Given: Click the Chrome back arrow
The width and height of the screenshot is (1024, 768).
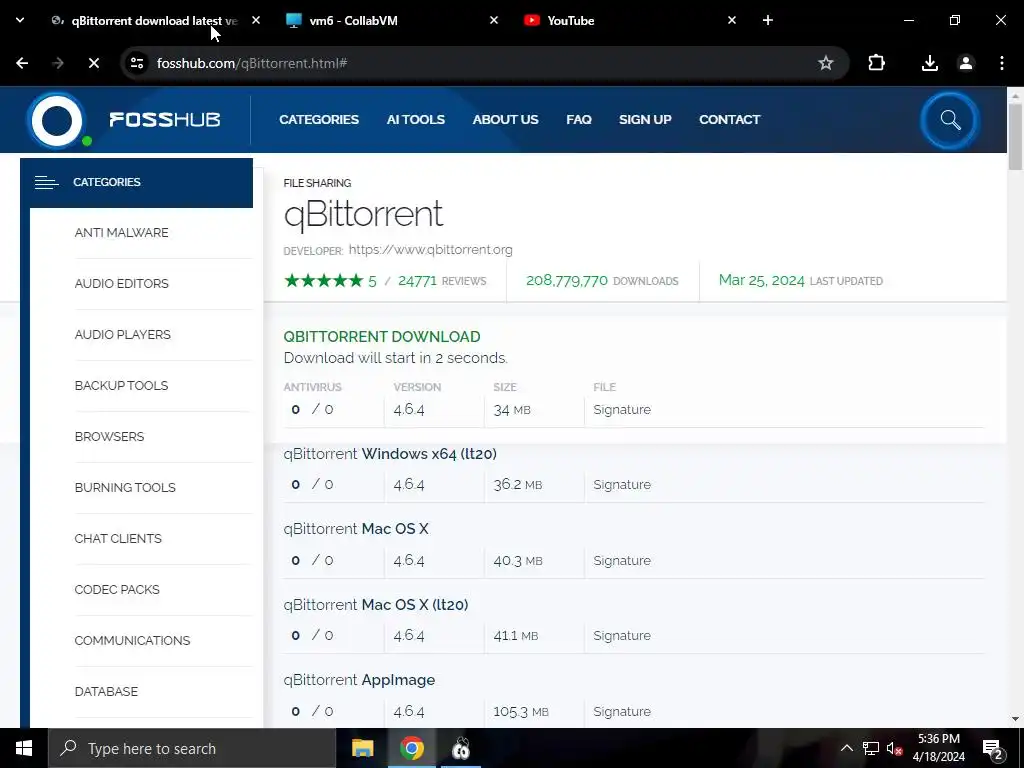Looking at the screenshot, I should (x=22, y=63).
